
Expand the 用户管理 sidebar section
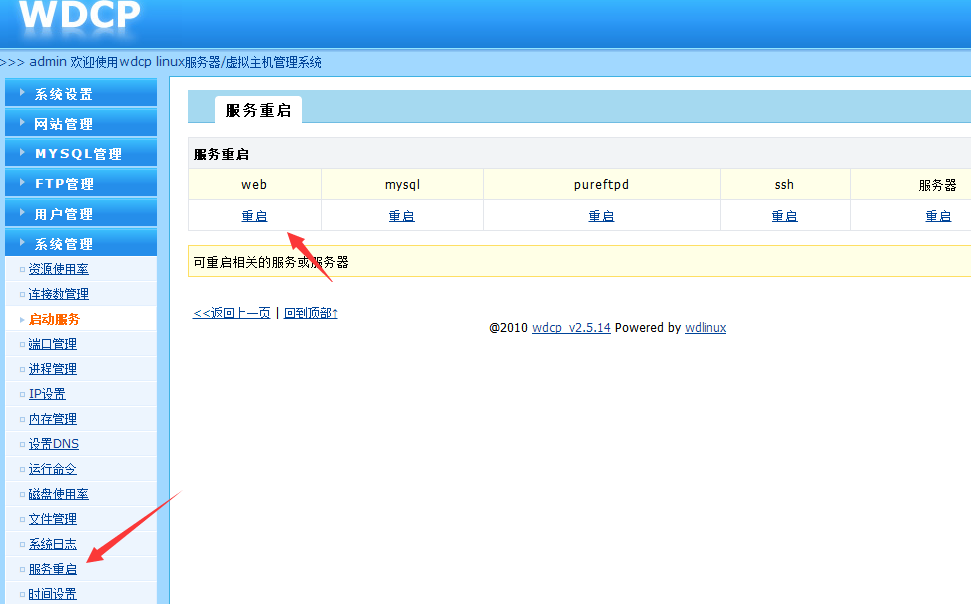click(81, 214)
